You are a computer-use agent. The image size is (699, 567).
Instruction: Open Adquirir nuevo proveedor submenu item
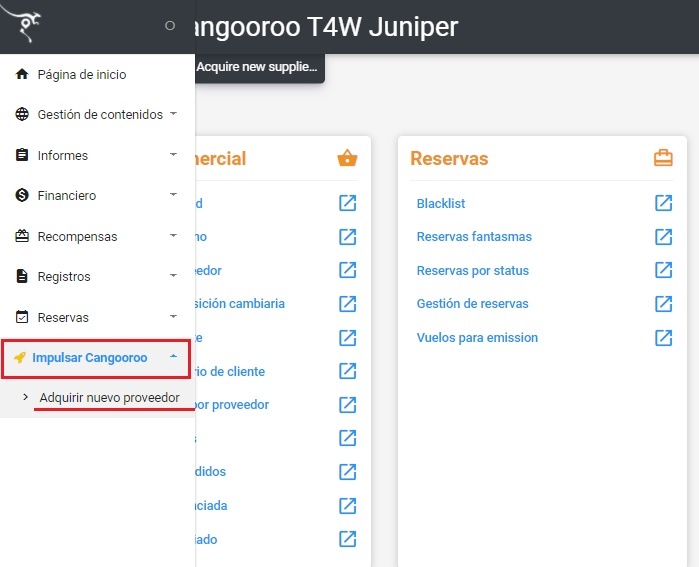(110, 398)
